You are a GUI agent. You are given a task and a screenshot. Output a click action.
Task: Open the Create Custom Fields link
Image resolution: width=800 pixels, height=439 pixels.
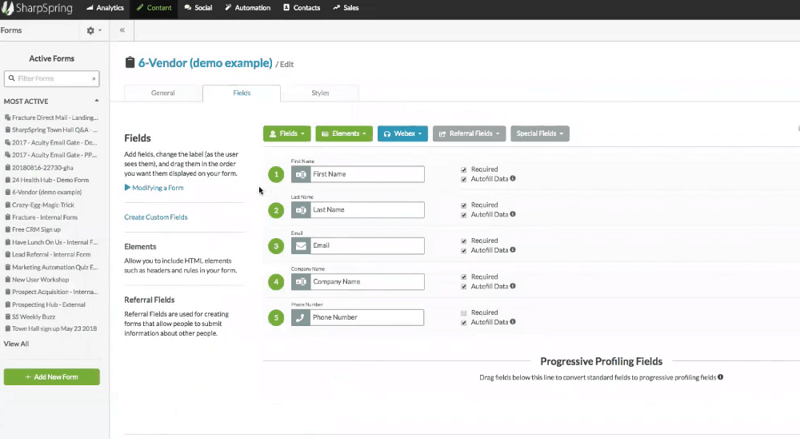click(x=156, y=217)
